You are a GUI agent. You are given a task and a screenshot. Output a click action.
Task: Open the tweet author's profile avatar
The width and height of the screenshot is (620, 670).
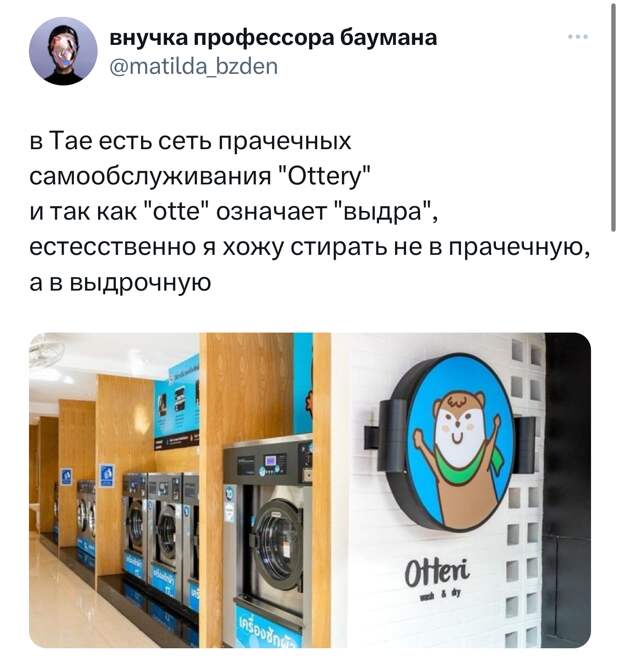coord(63,51)
